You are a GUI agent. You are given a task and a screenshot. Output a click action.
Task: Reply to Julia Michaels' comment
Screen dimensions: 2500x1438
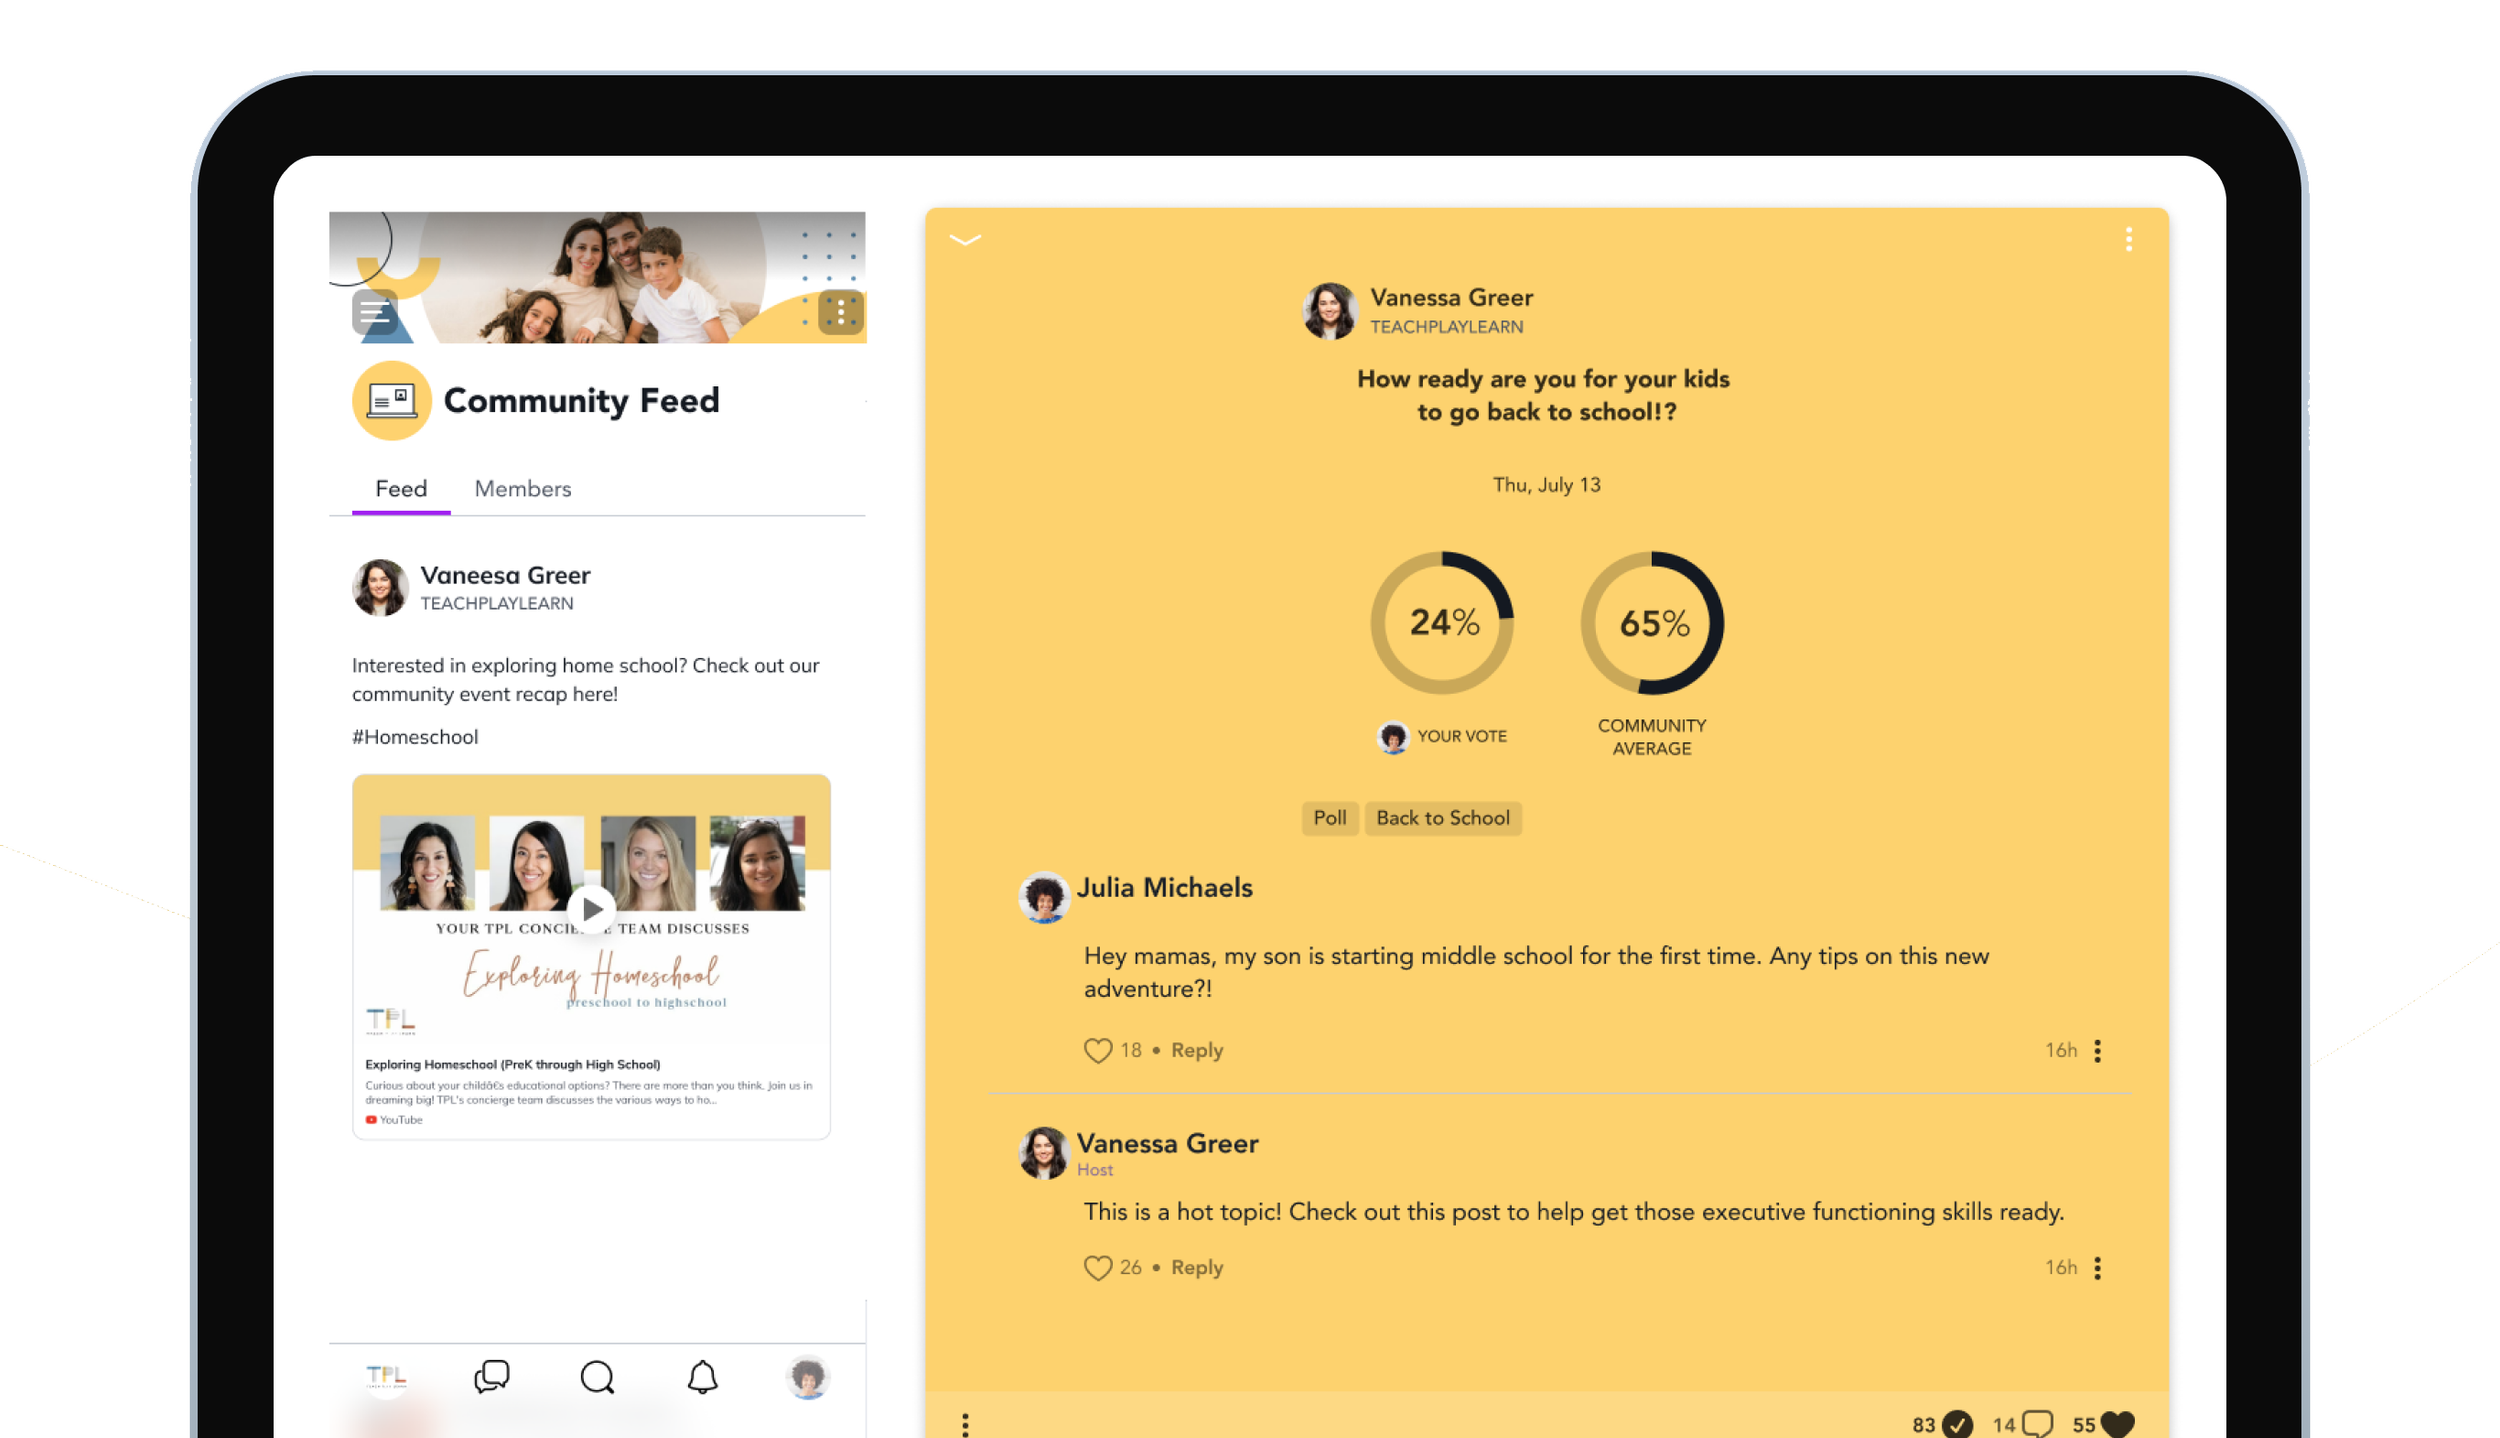point(1196,1050)
